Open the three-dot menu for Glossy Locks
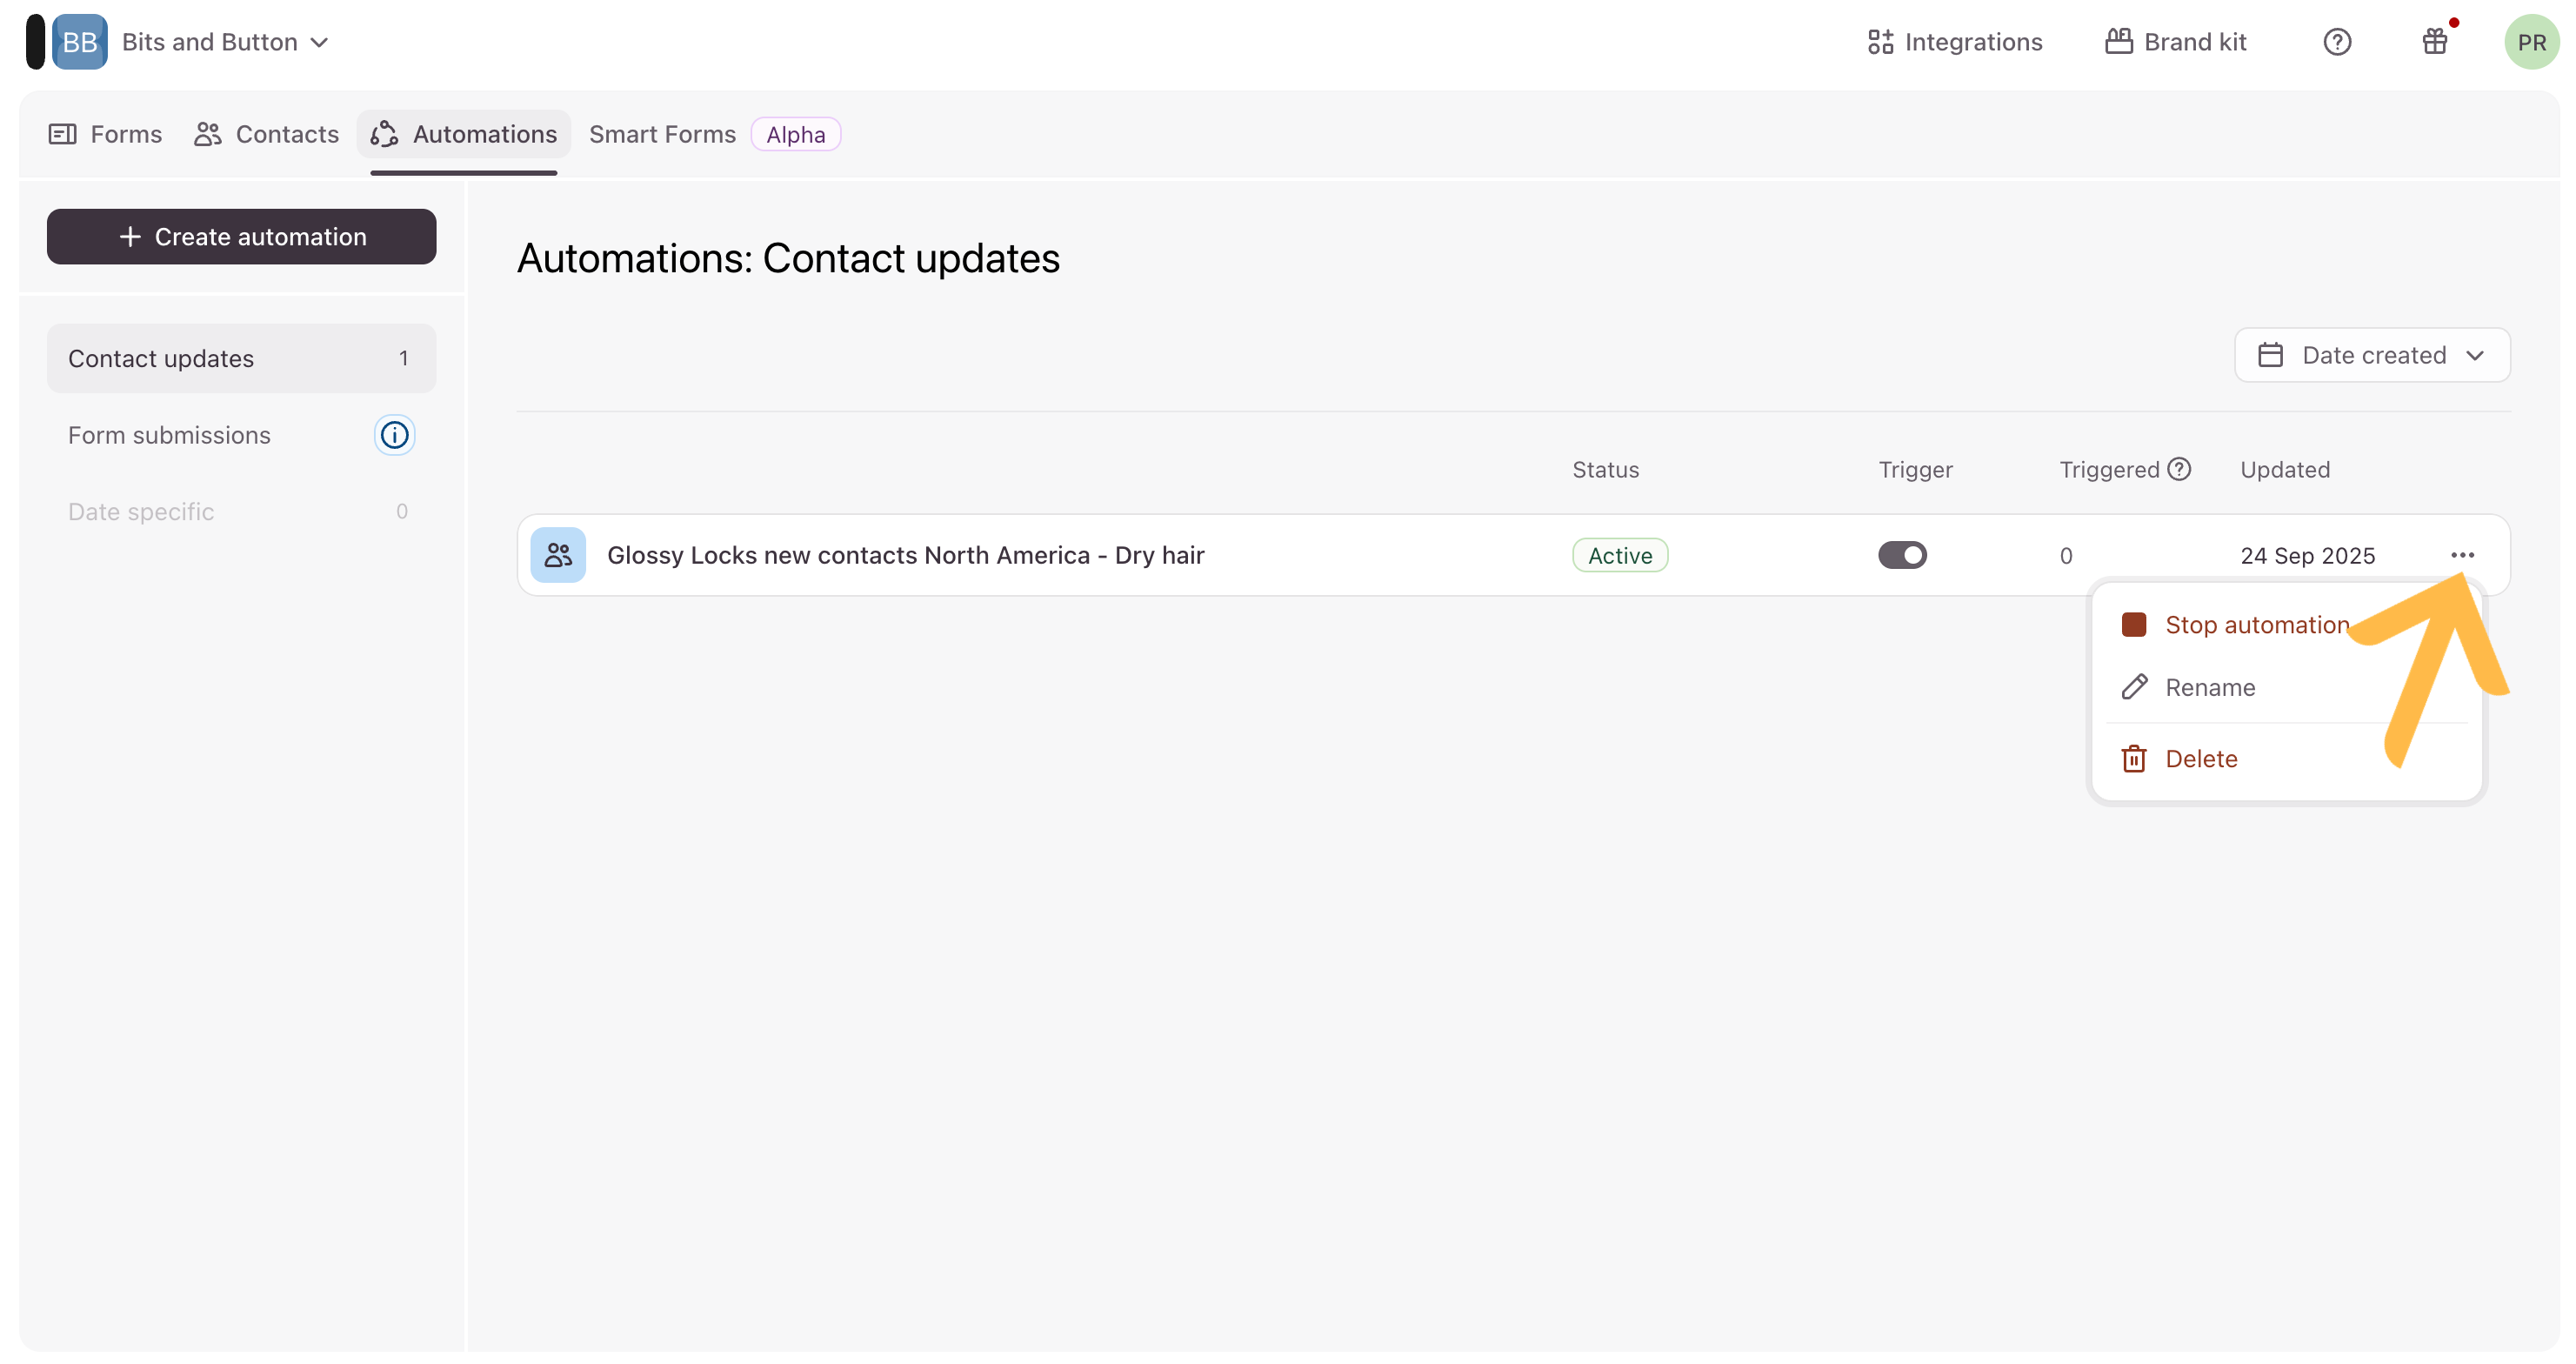This screenshot has height=1364, width=2576. (x=2462, y=555)
